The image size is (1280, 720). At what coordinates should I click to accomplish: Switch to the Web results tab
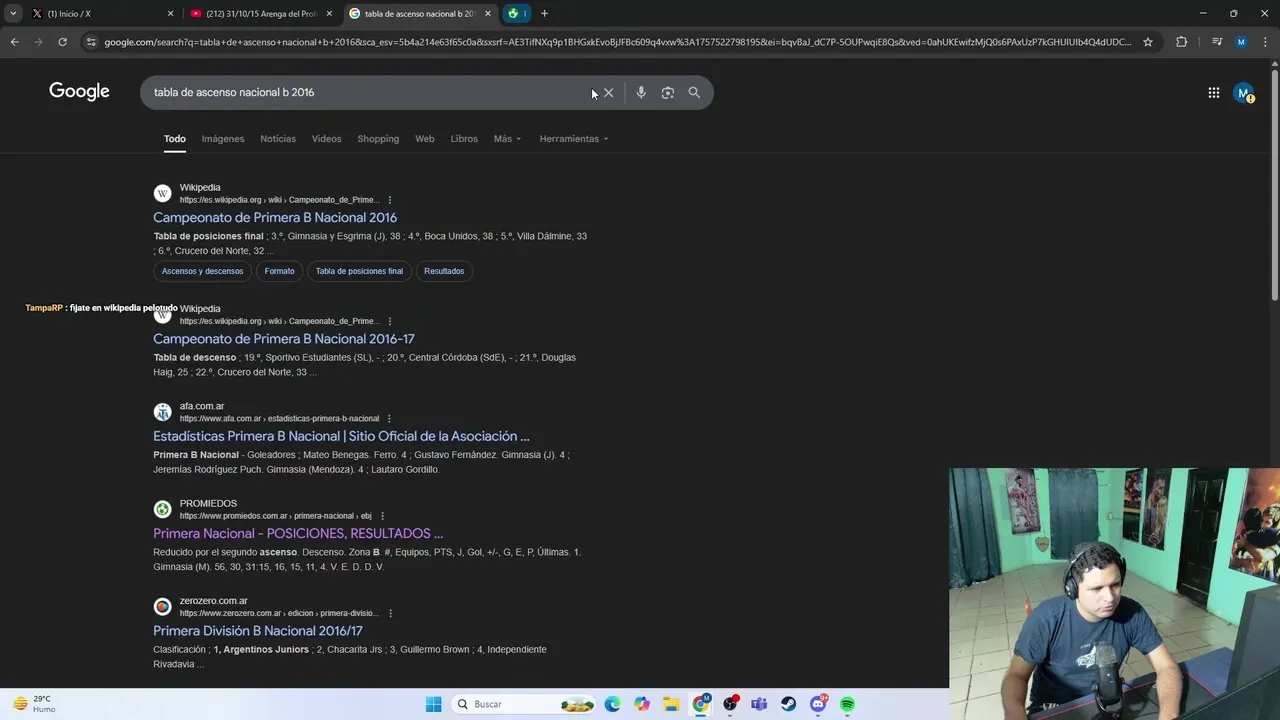(x=425, y=139)
